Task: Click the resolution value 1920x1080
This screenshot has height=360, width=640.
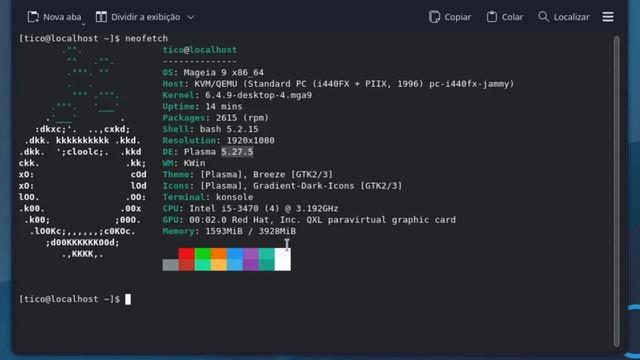Action: tap(251, 140)
